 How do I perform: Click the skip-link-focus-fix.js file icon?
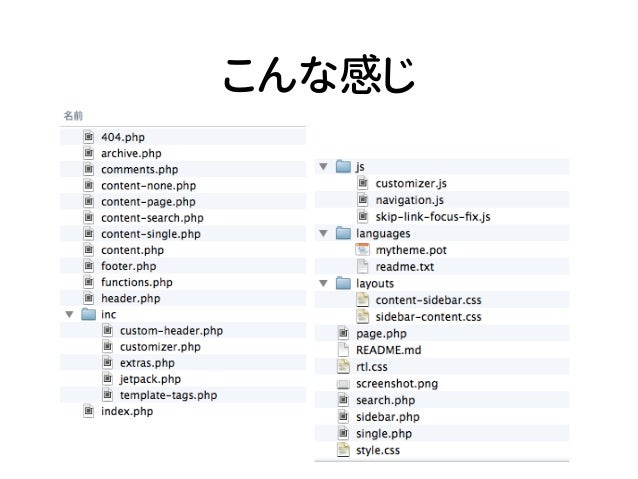[363, 217]
